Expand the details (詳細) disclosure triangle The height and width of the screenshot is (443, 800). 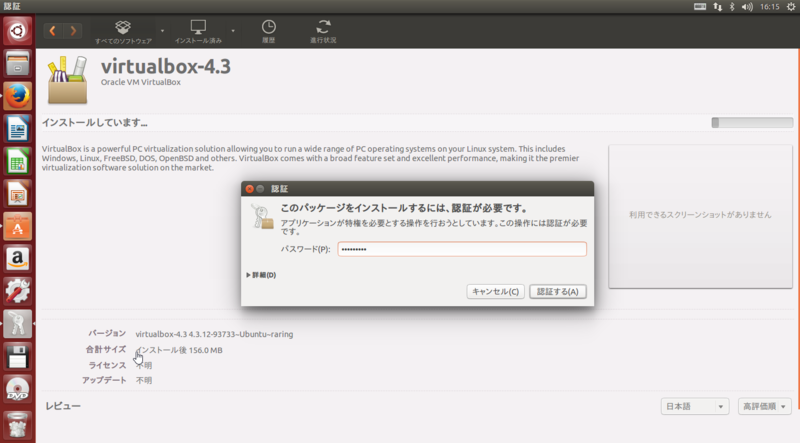pyautogui.click(x=248, y=275)
